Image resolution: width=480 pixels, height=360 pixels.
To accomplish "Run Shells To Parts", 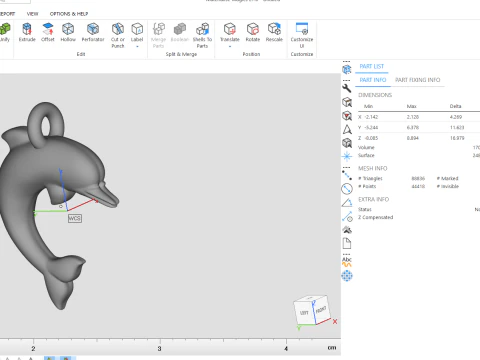I will [x=202, y=35].
